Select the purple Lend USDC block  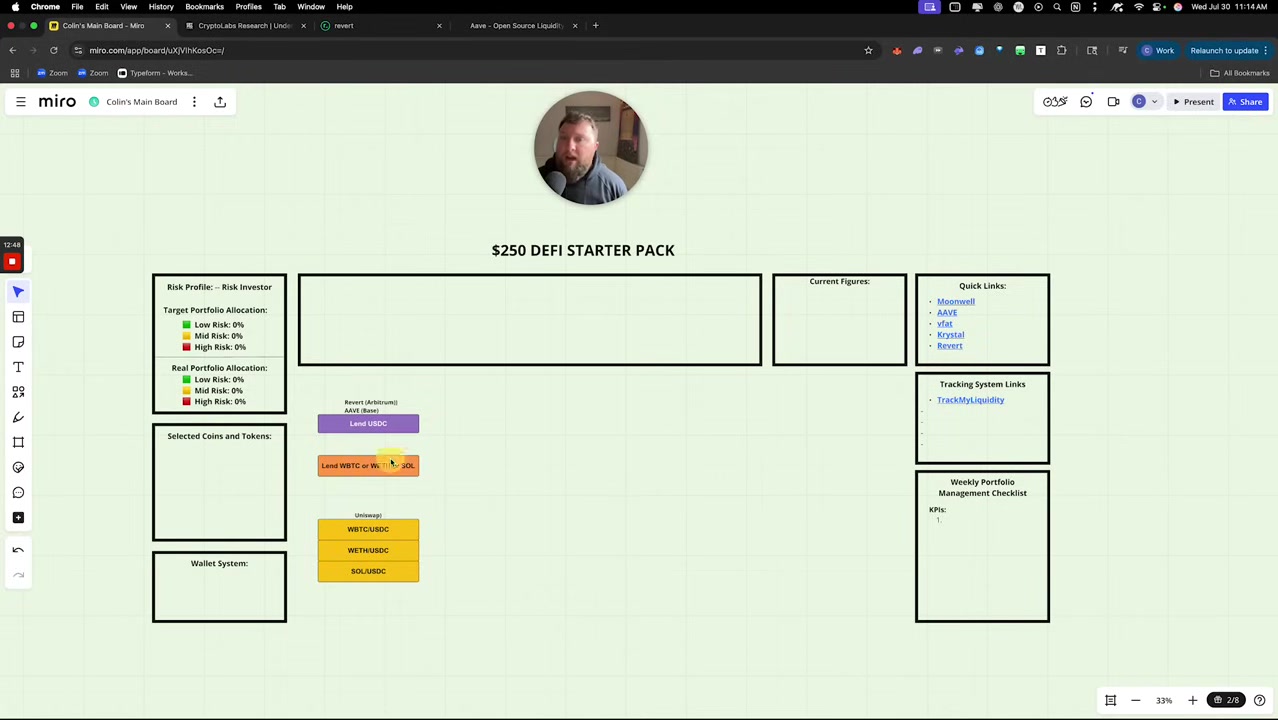(x=368, y=424)
